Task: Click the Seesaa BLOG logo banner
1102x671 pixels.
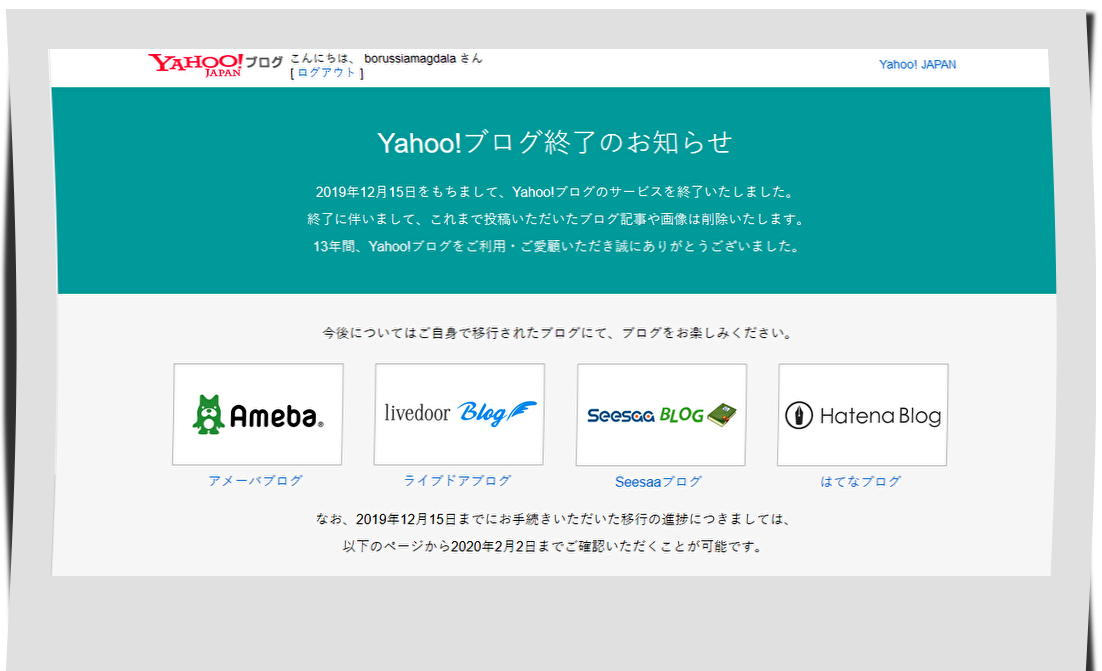Action: pos(661,415)
